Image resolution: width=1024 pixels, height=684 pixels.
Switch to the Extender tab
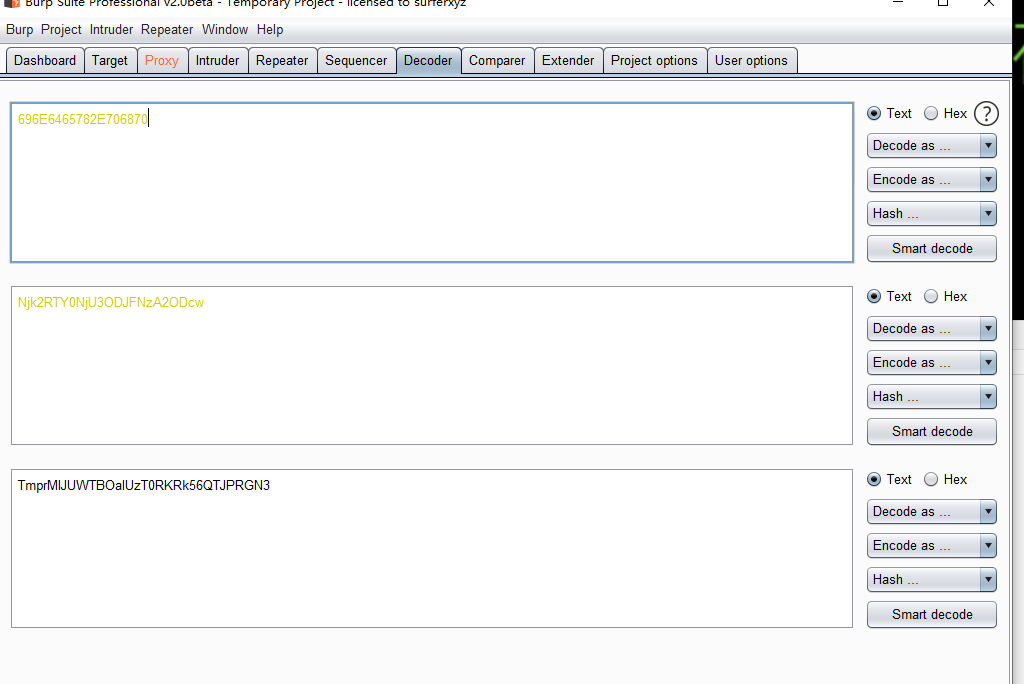pyautogui.click(x=568, y=61)
